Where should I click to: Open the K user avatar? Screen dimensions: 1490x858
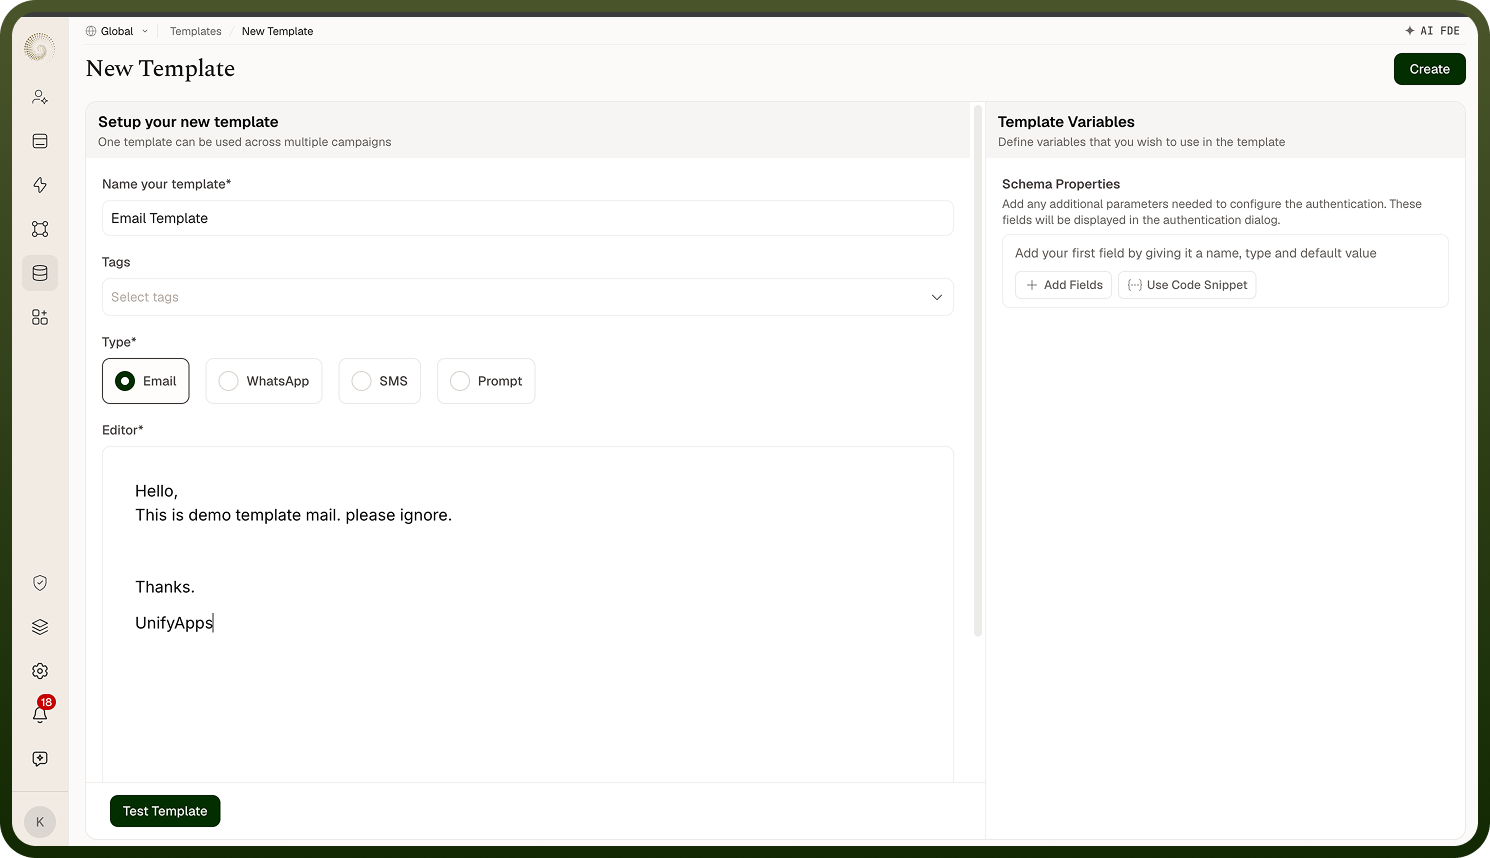pyautogui.click(x=40, y=822)
